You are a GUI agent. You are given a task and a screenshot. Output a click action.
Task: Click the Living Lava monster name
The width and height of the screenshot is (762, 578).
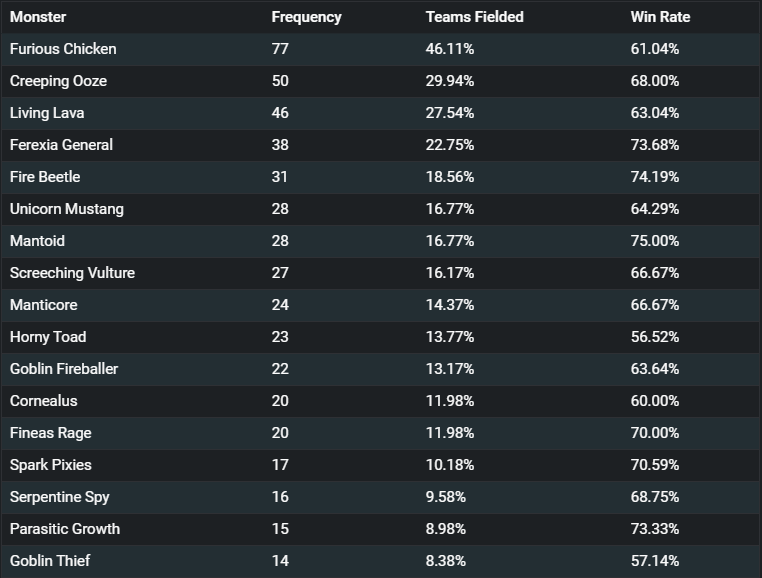pos(47,113)
